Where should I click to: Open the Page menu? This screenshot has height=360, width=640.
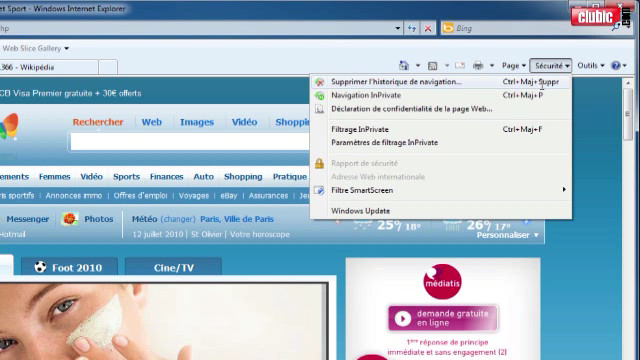pyautogui.click(x=513, y=66)
